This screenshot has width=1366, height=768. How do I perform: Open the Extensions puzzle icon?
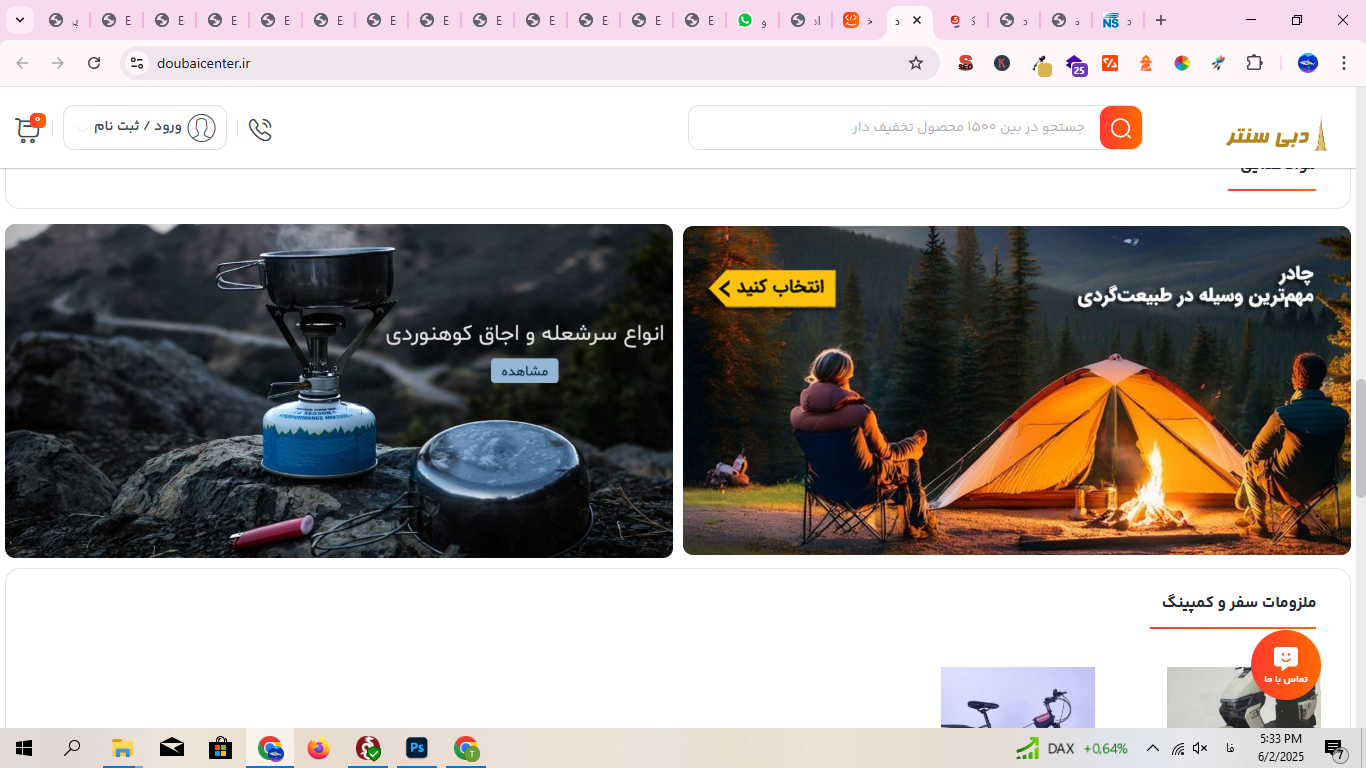click(x=1254, y=63)
